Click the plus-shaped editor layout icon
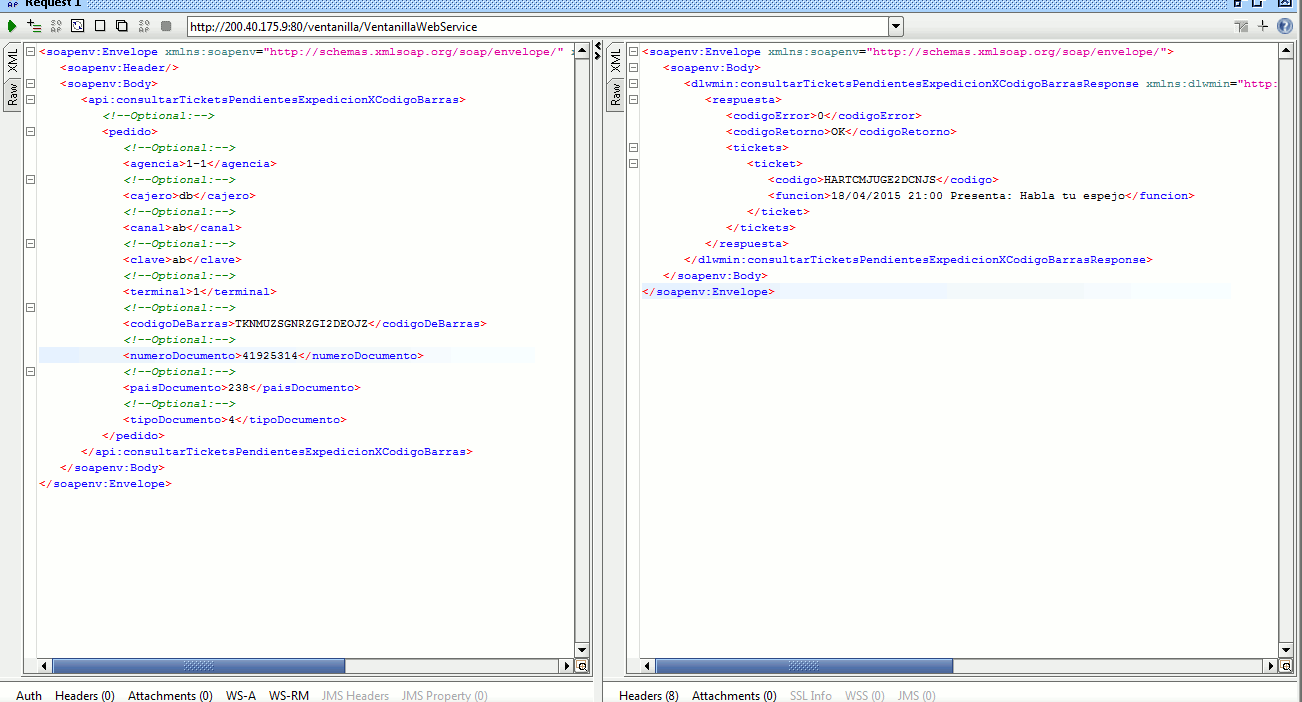The image size is (1302, 702). pyautogui.click(x=1263, y=26)
